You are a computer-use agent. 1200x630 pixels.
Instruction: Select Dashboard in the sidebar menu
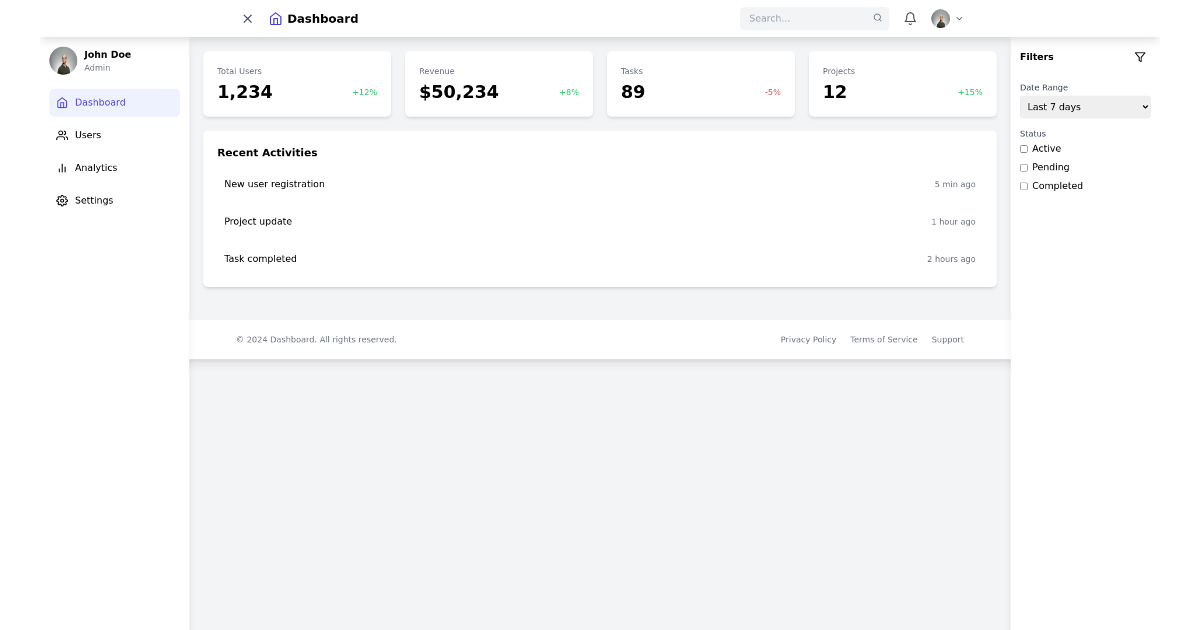click(100, 102)
